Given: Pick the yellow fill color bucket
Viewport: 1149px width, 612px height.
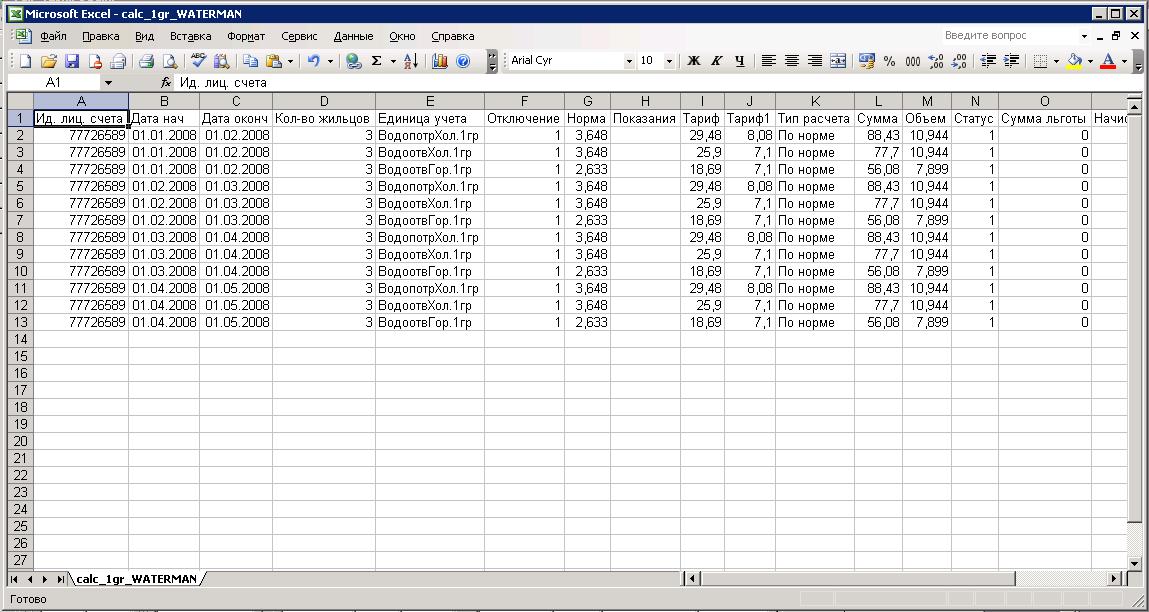Looking at the screenshot, I should point(1074,61).
